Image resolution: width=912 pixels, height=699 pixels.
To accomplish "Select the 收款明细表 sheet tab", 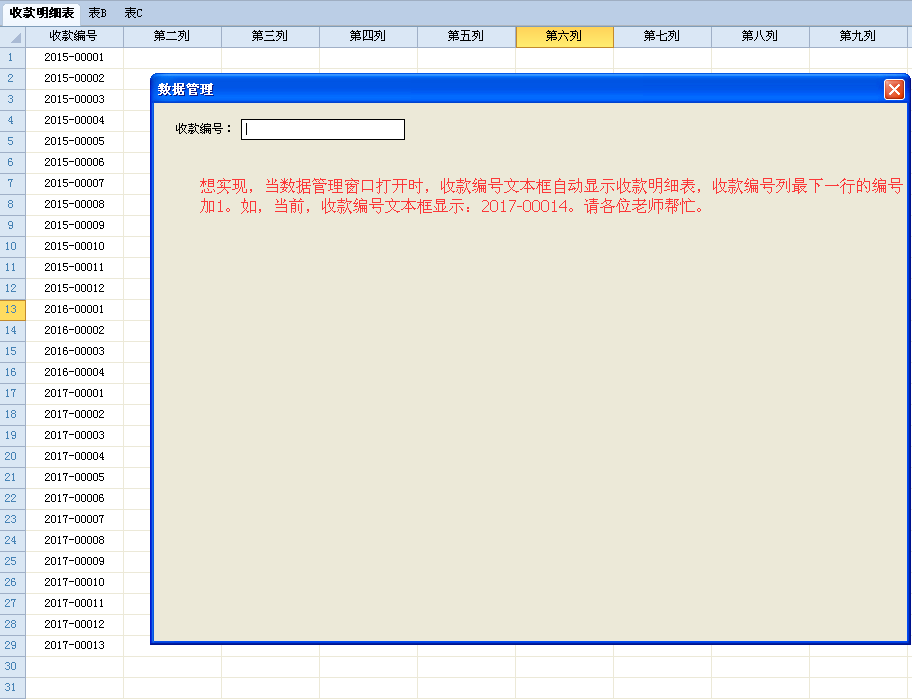I will coord(42,13).
